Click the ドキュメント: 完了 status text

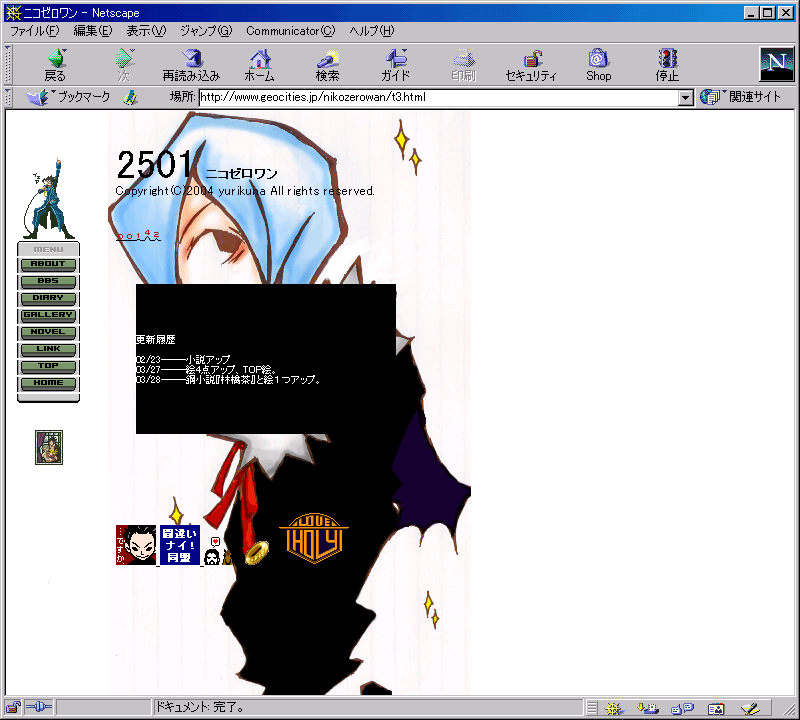[199, 707]
